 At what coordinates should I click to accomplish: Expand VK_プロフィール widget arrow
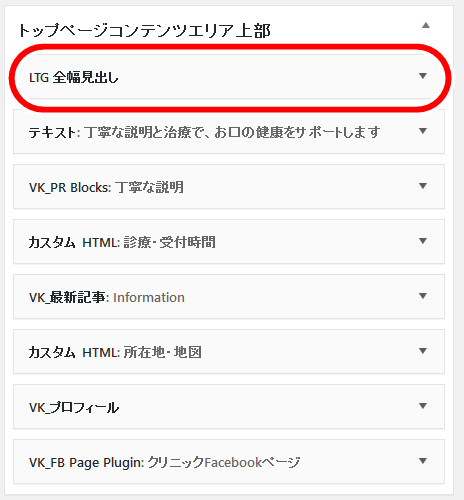(x=423, y=406)
